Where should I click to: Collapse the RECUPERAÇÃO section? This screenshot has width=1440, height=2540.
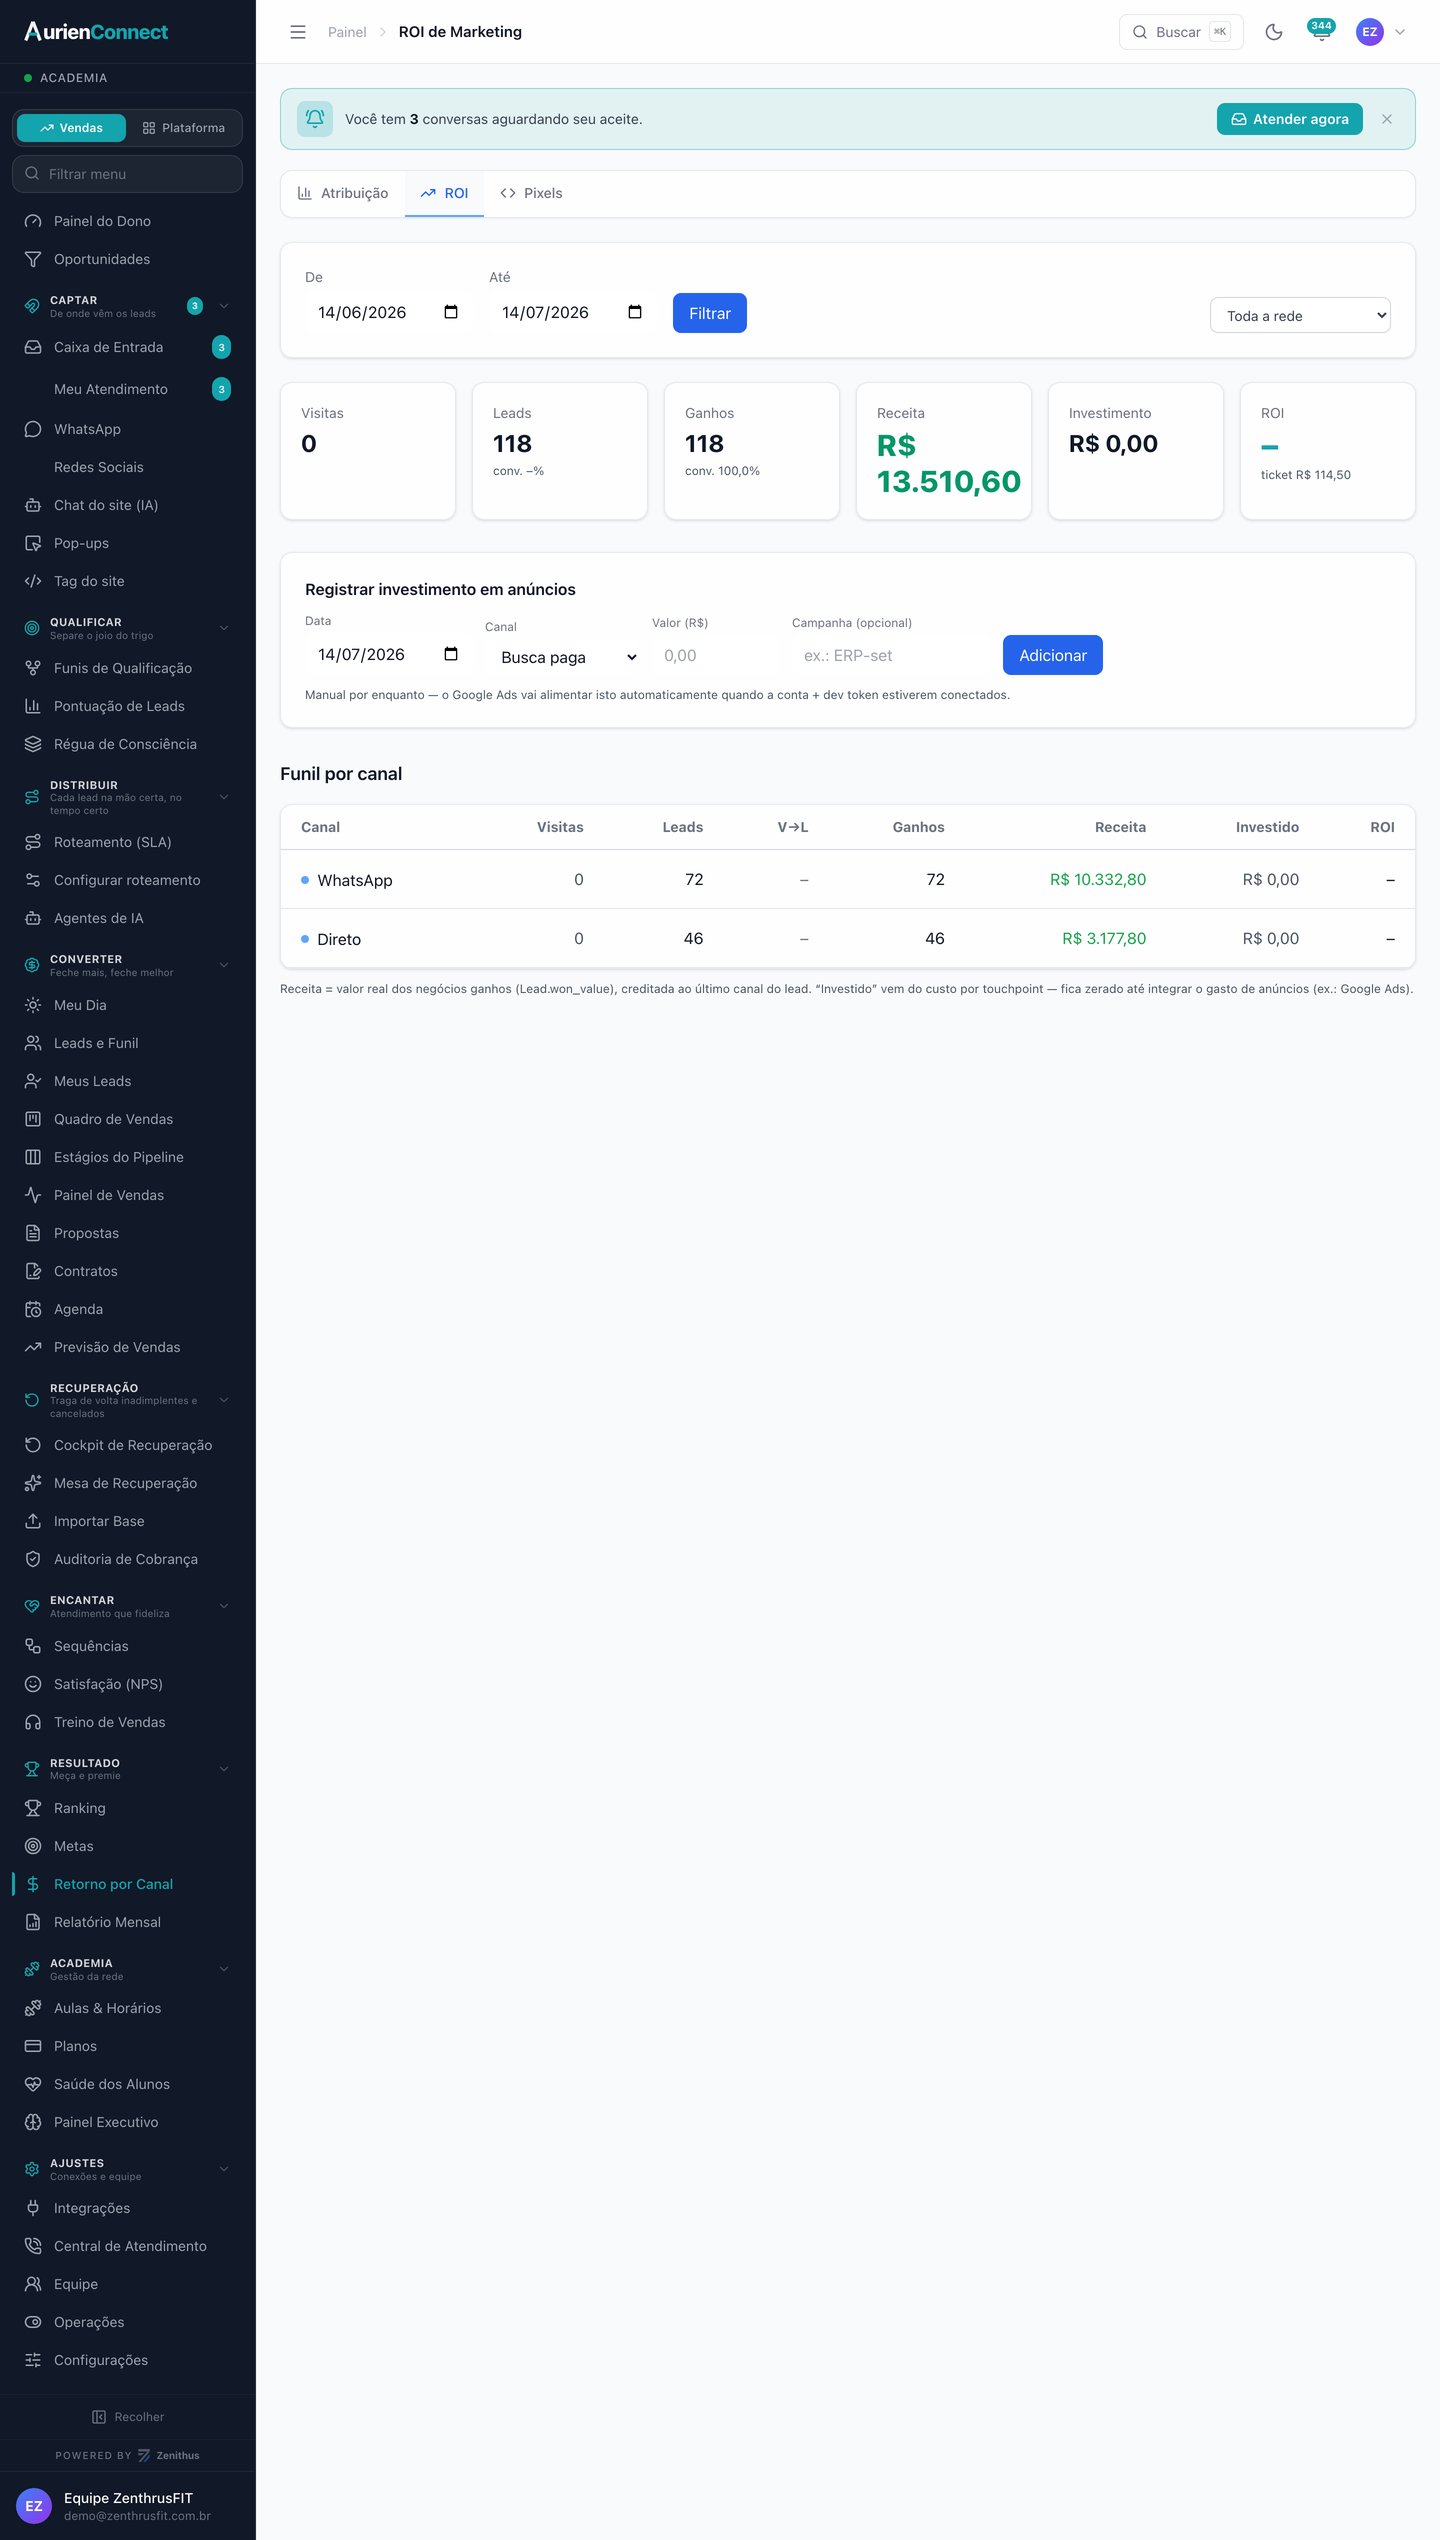[224, 1400]
